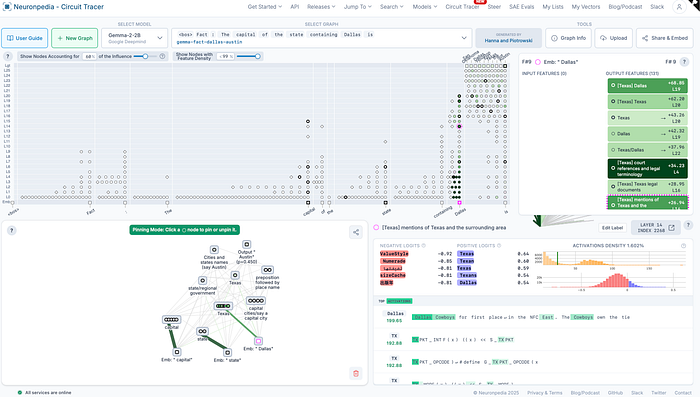Click the influence percentage input field
This screenshot has width=700, height=397.
pyautogui.click(x=89, y=56)
